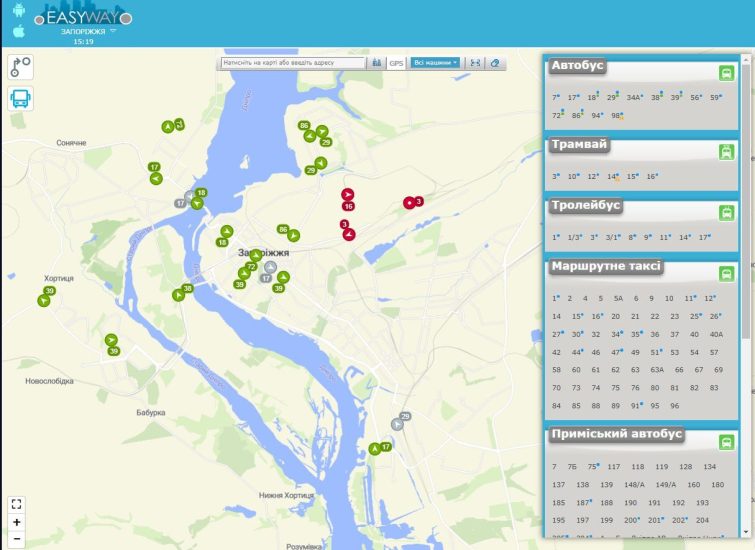Zoom in the map with plus button

(16, 521)
